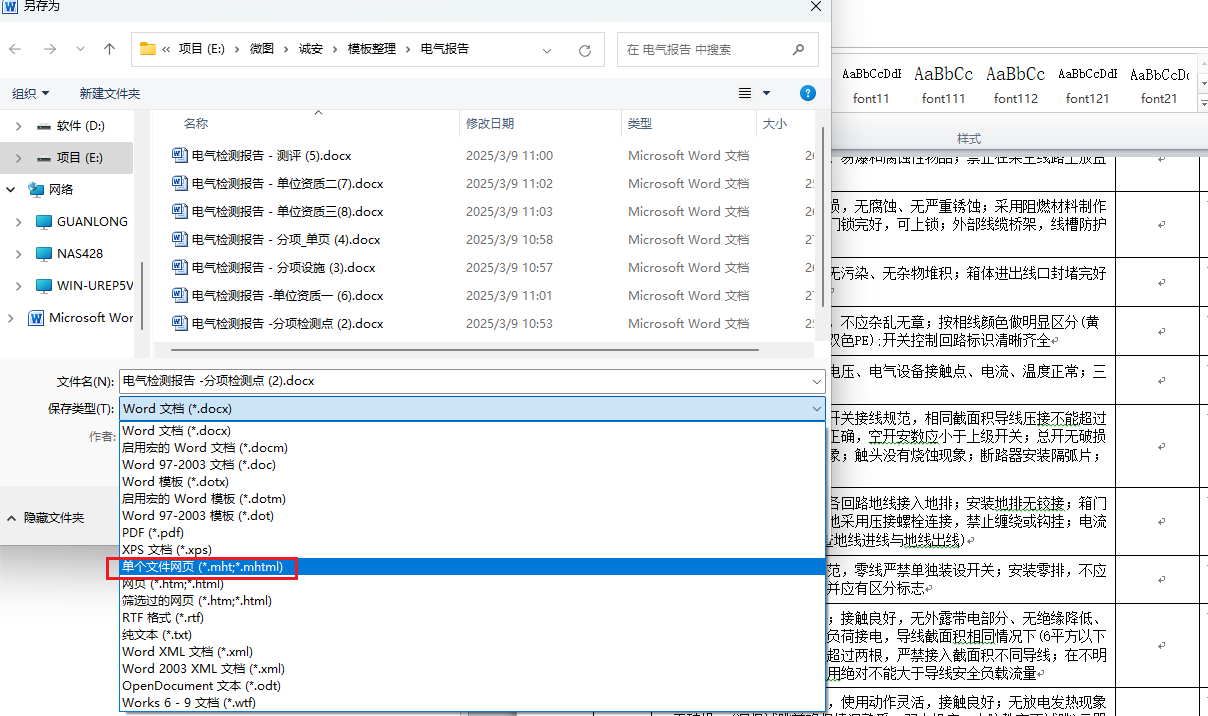Choose PDF (*.pdf) save type
The width and height of the screenshot is (1208, 716).
click(x=472, y=532)
